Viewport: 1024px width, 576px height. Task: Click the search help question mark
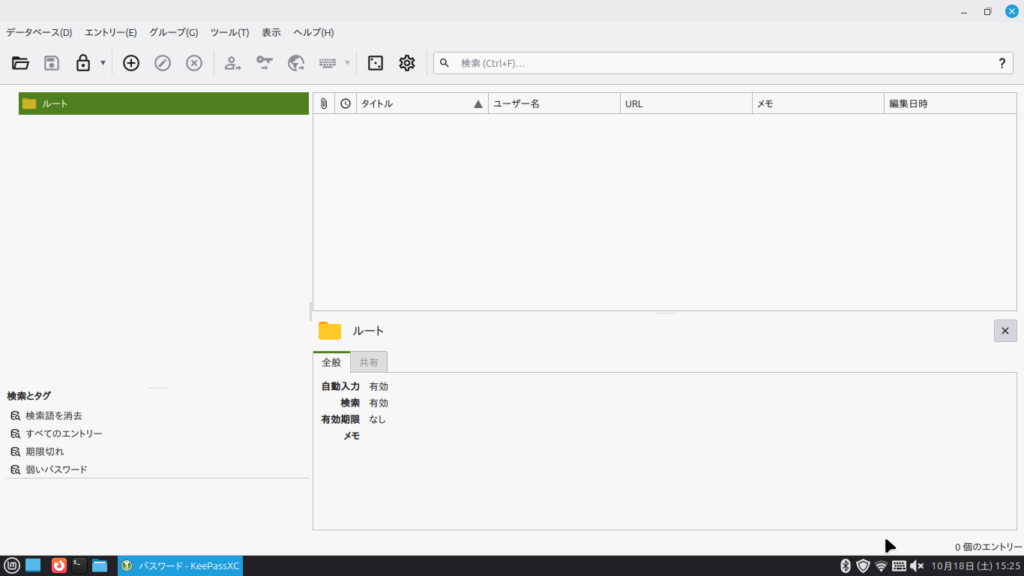(x=1002, y=63)
